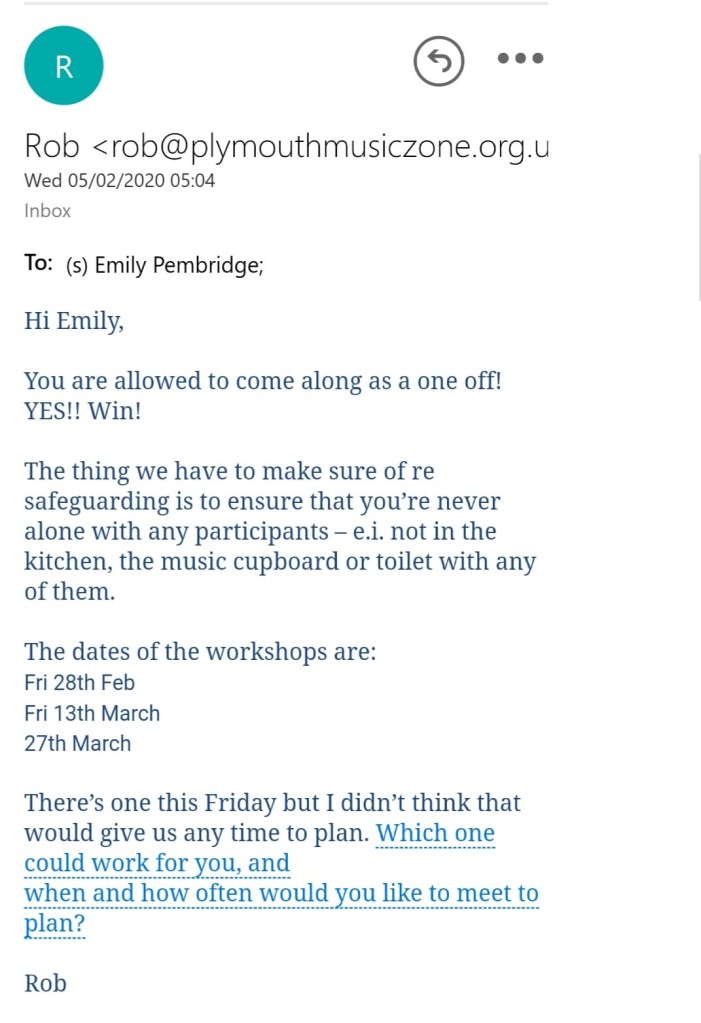Click the "Hi Emily," greeting
This screenshot has height=1023, width=701.
point(74,321)
